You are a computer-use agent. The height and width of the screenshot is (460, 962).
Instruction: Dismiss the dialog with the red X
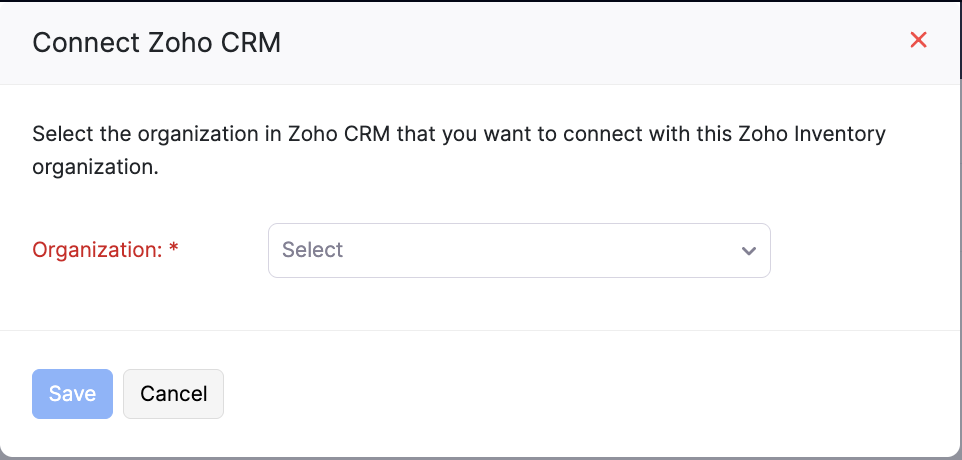(x=918, y=40)
